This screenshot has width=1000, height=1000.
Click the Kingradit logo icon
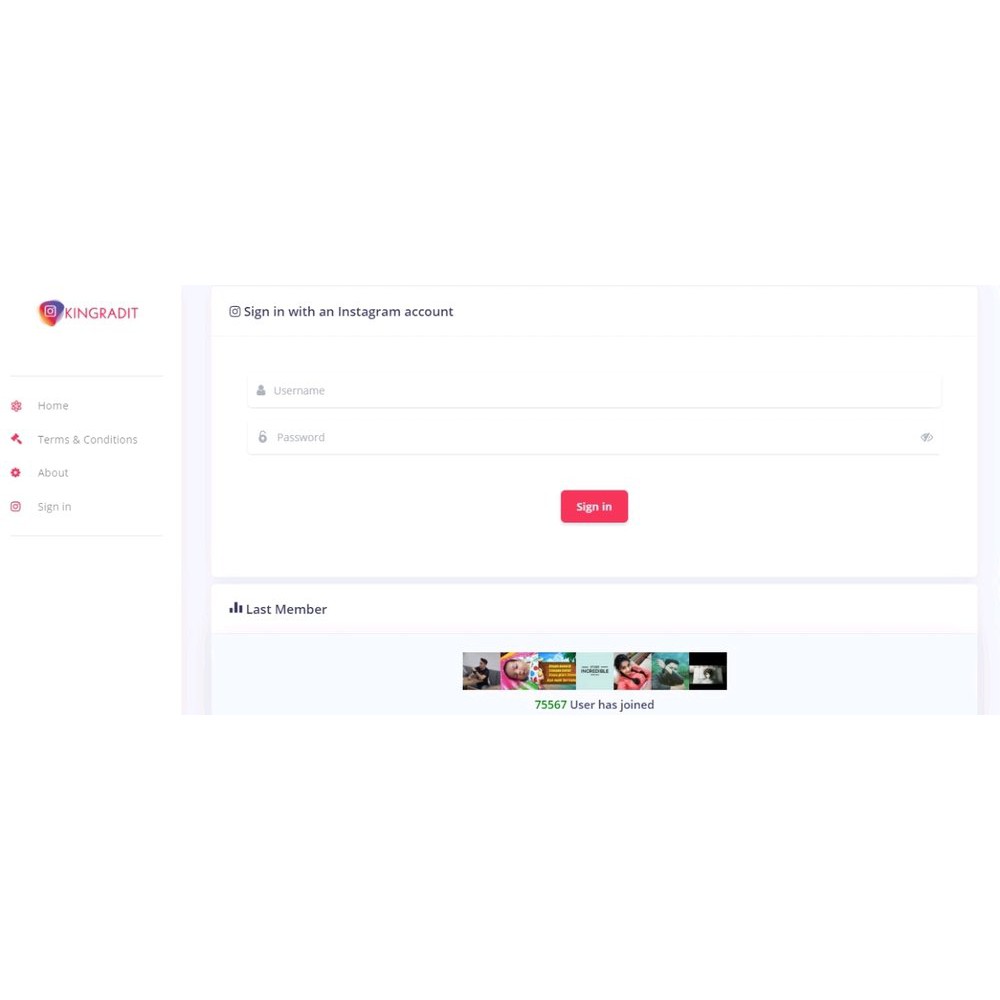coord(51,312)
